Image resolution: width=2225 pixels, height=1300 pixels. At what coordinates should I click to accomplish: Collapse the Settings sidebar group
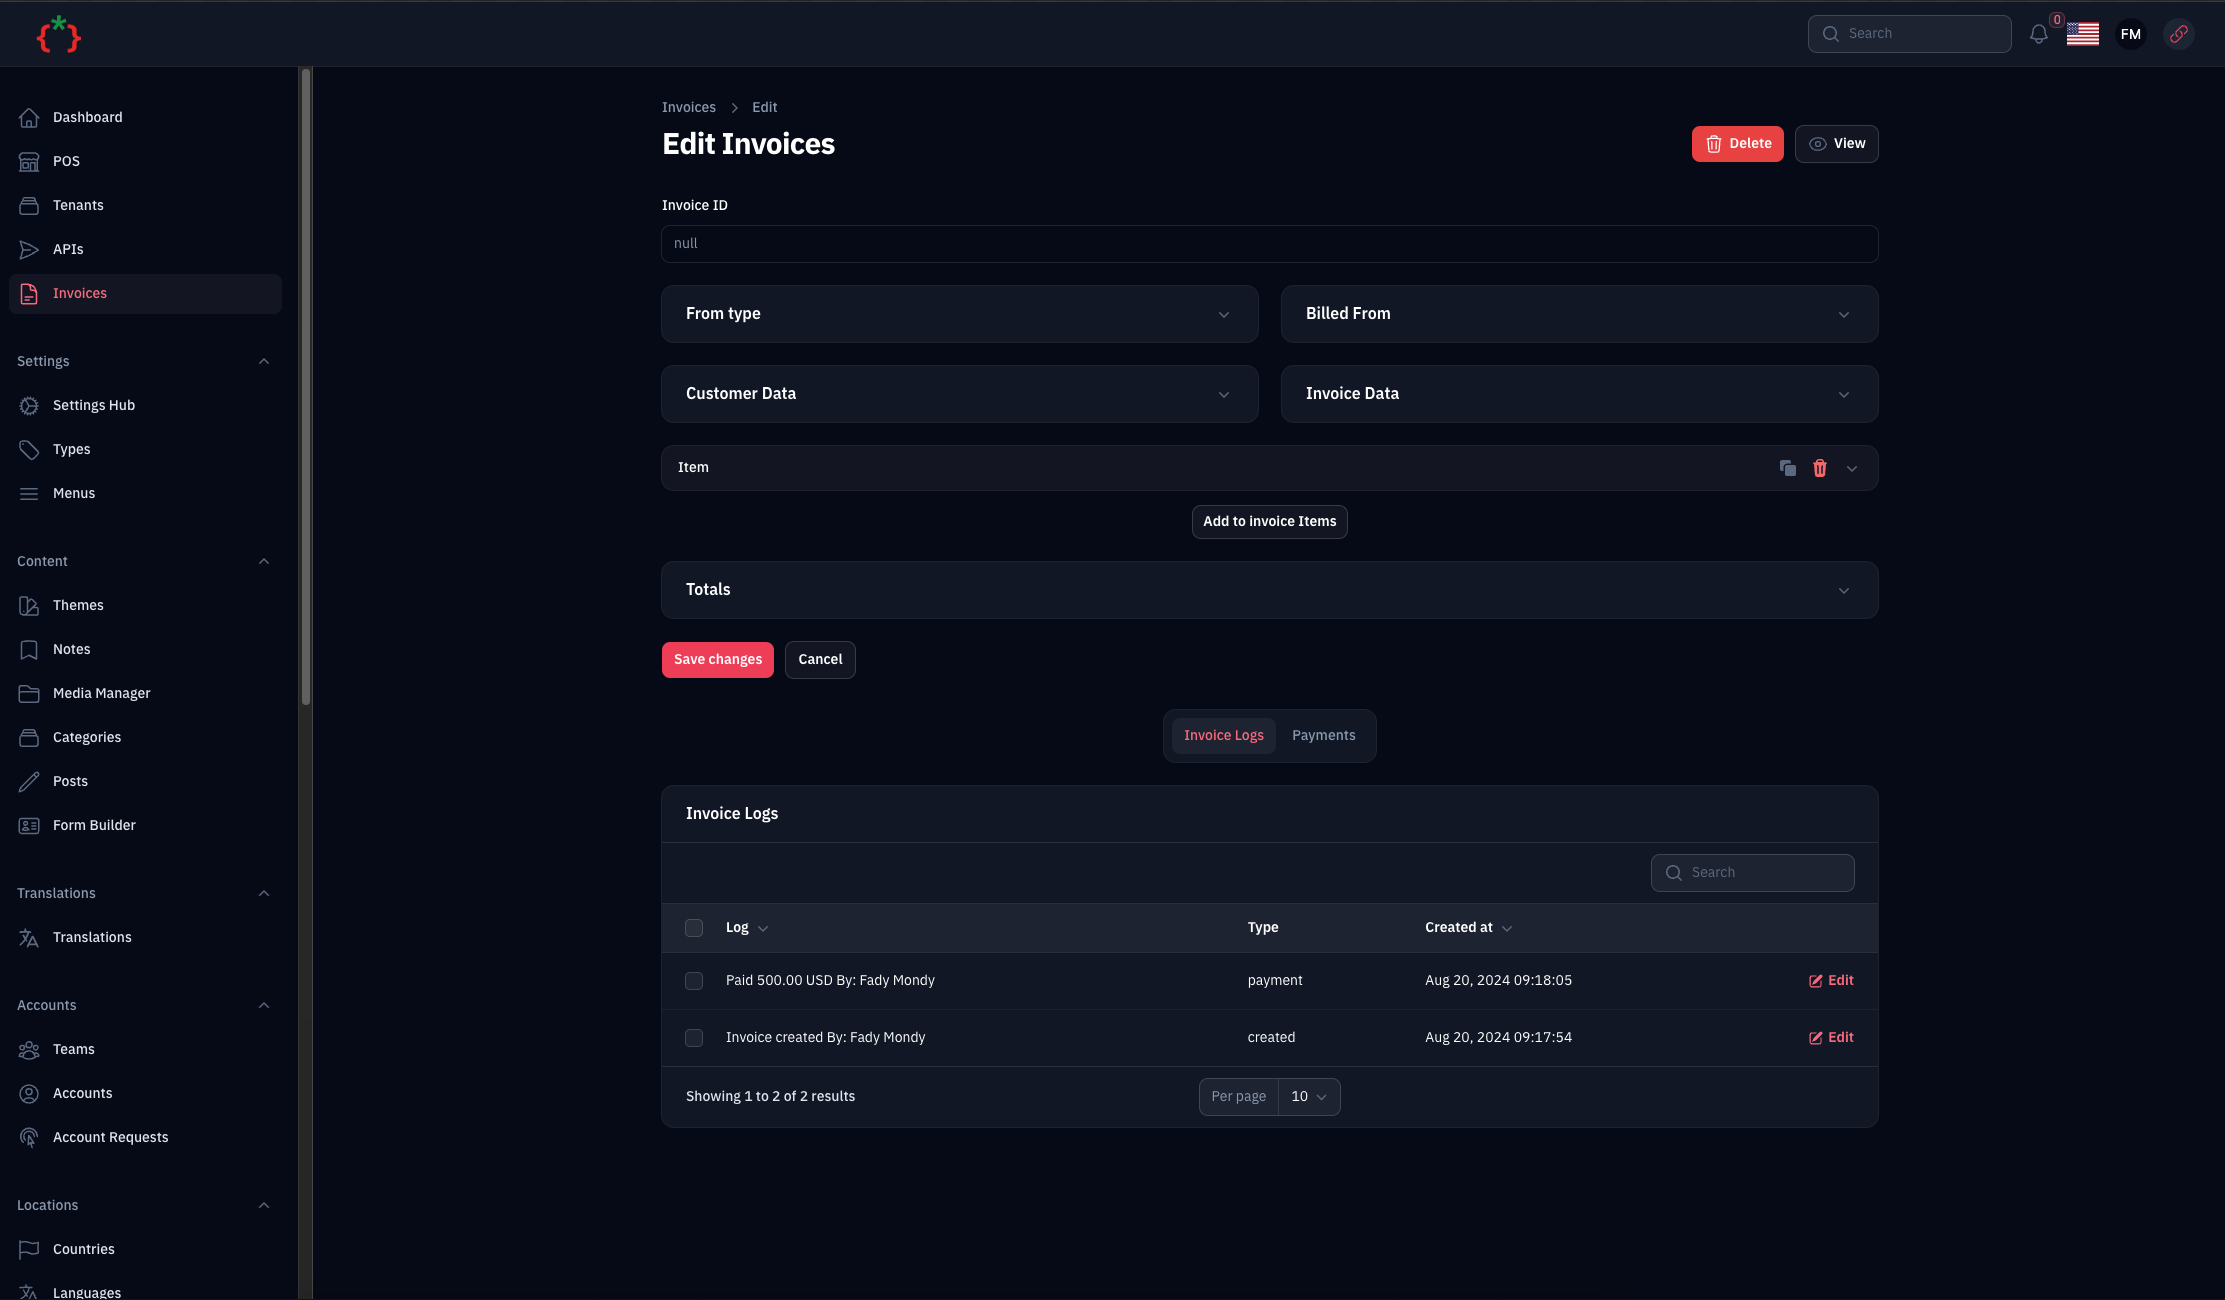click(x=263, y=361)
